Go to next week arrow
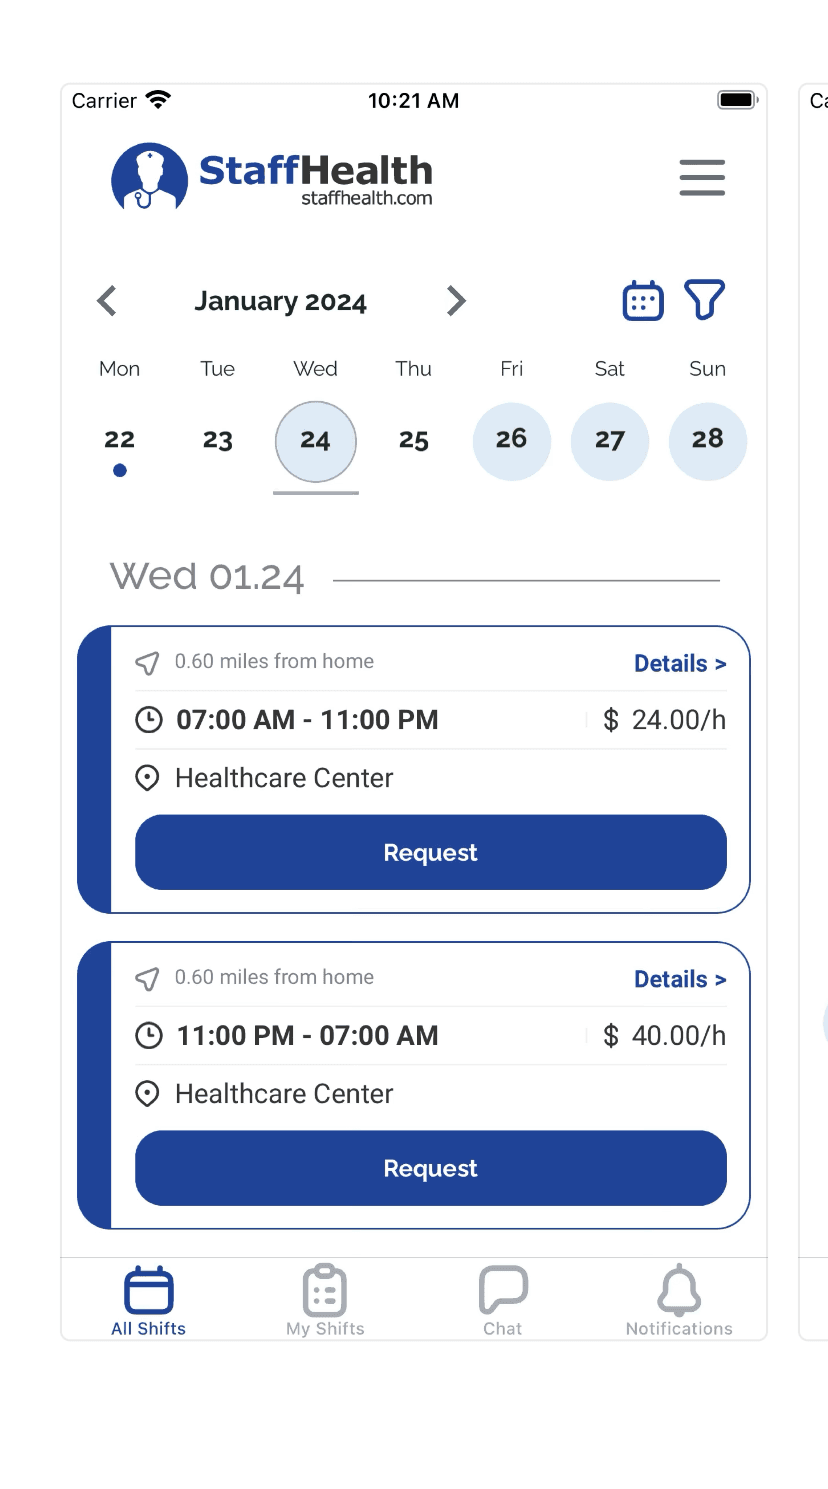 456,301
